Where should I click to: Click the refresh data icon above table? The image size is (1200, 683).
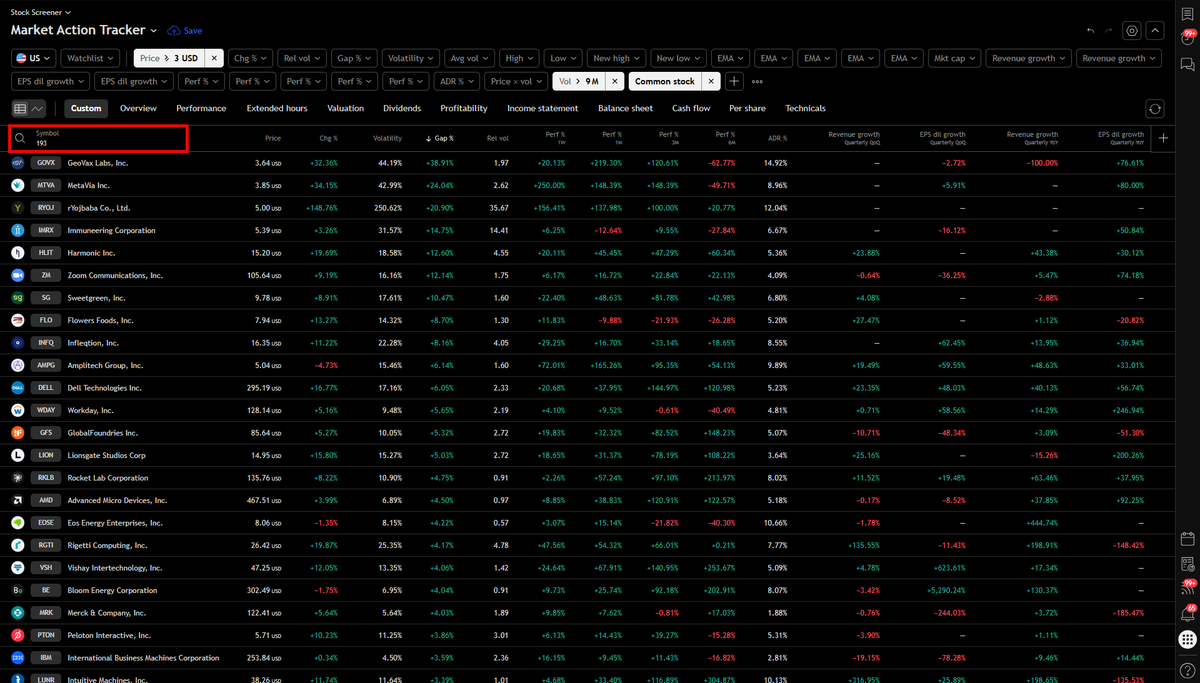click(x=1155, y=108)
